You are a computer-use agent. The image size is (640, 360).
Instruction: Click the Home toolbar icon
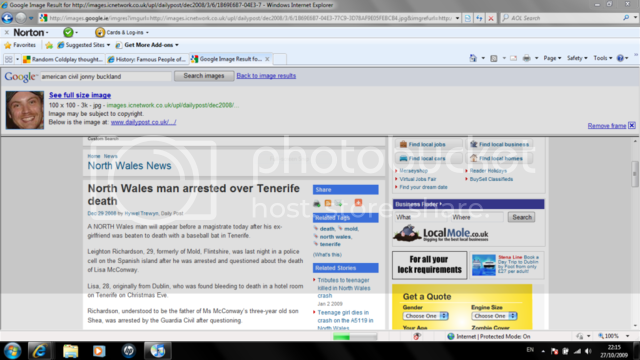pyautogui.click(x=473, y=58)
